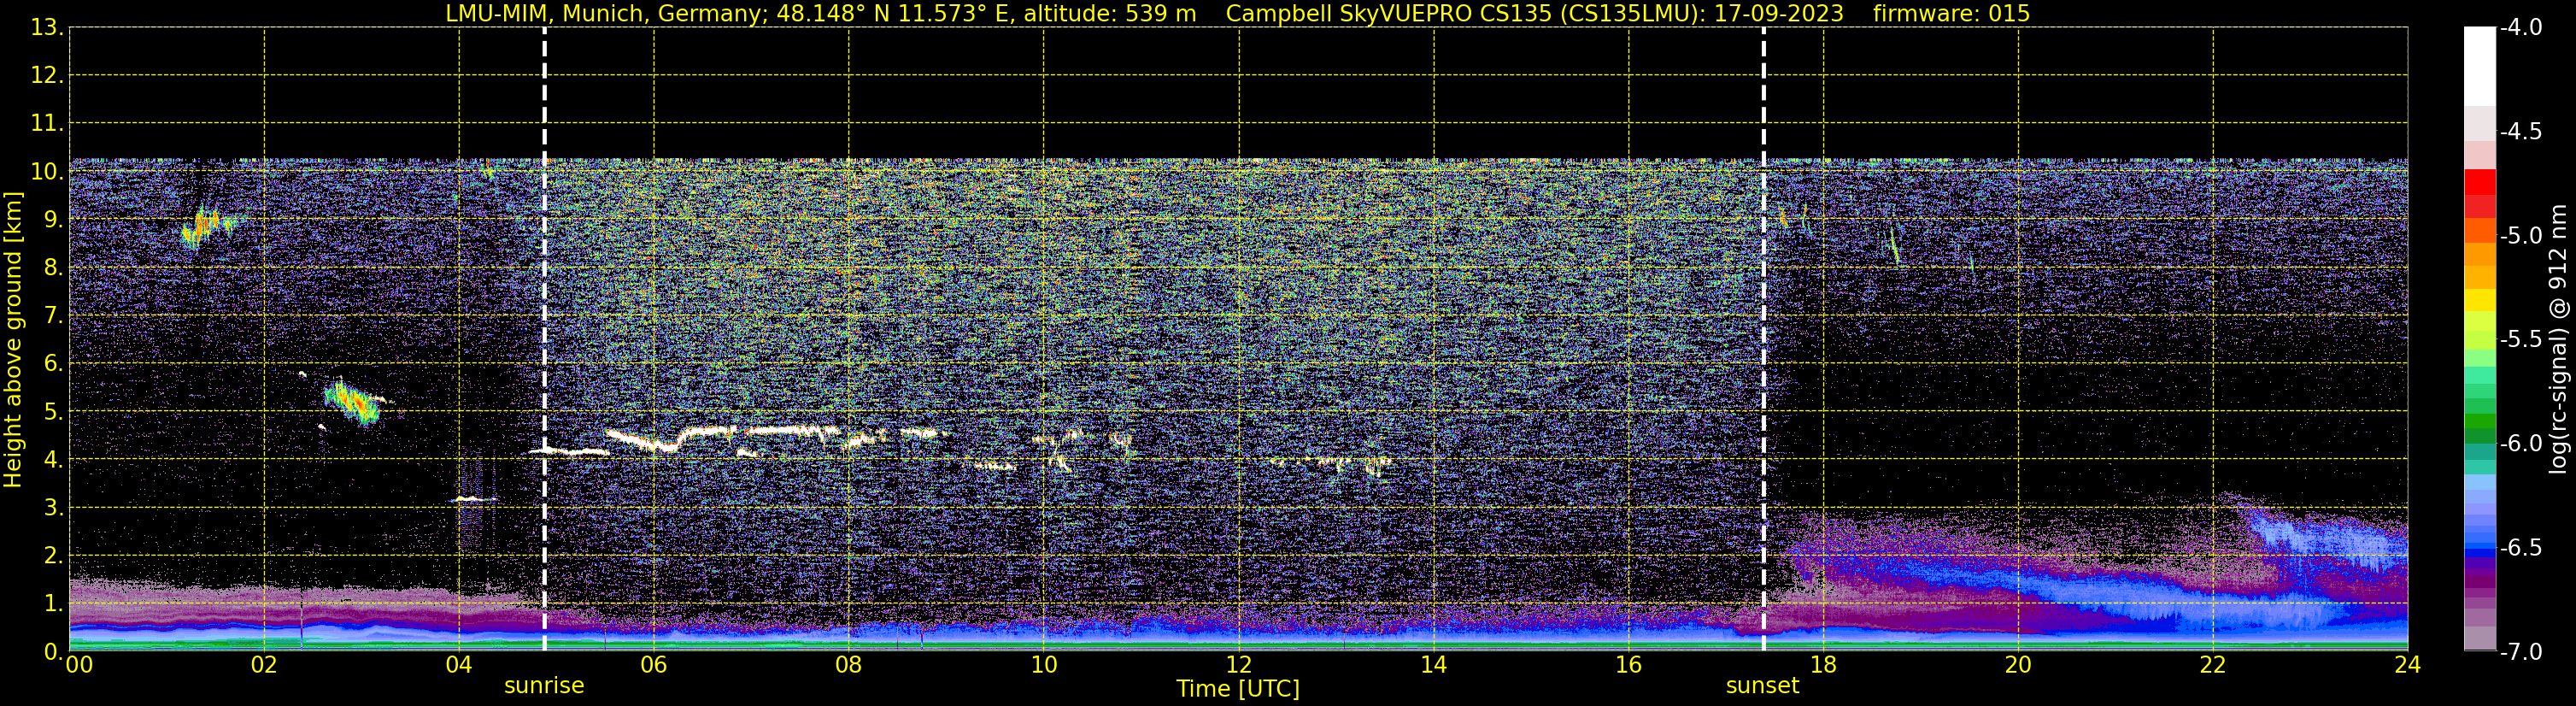Click the '5.' height tick label
Screen dimensions: 2576x706
(x=54, y=411)
